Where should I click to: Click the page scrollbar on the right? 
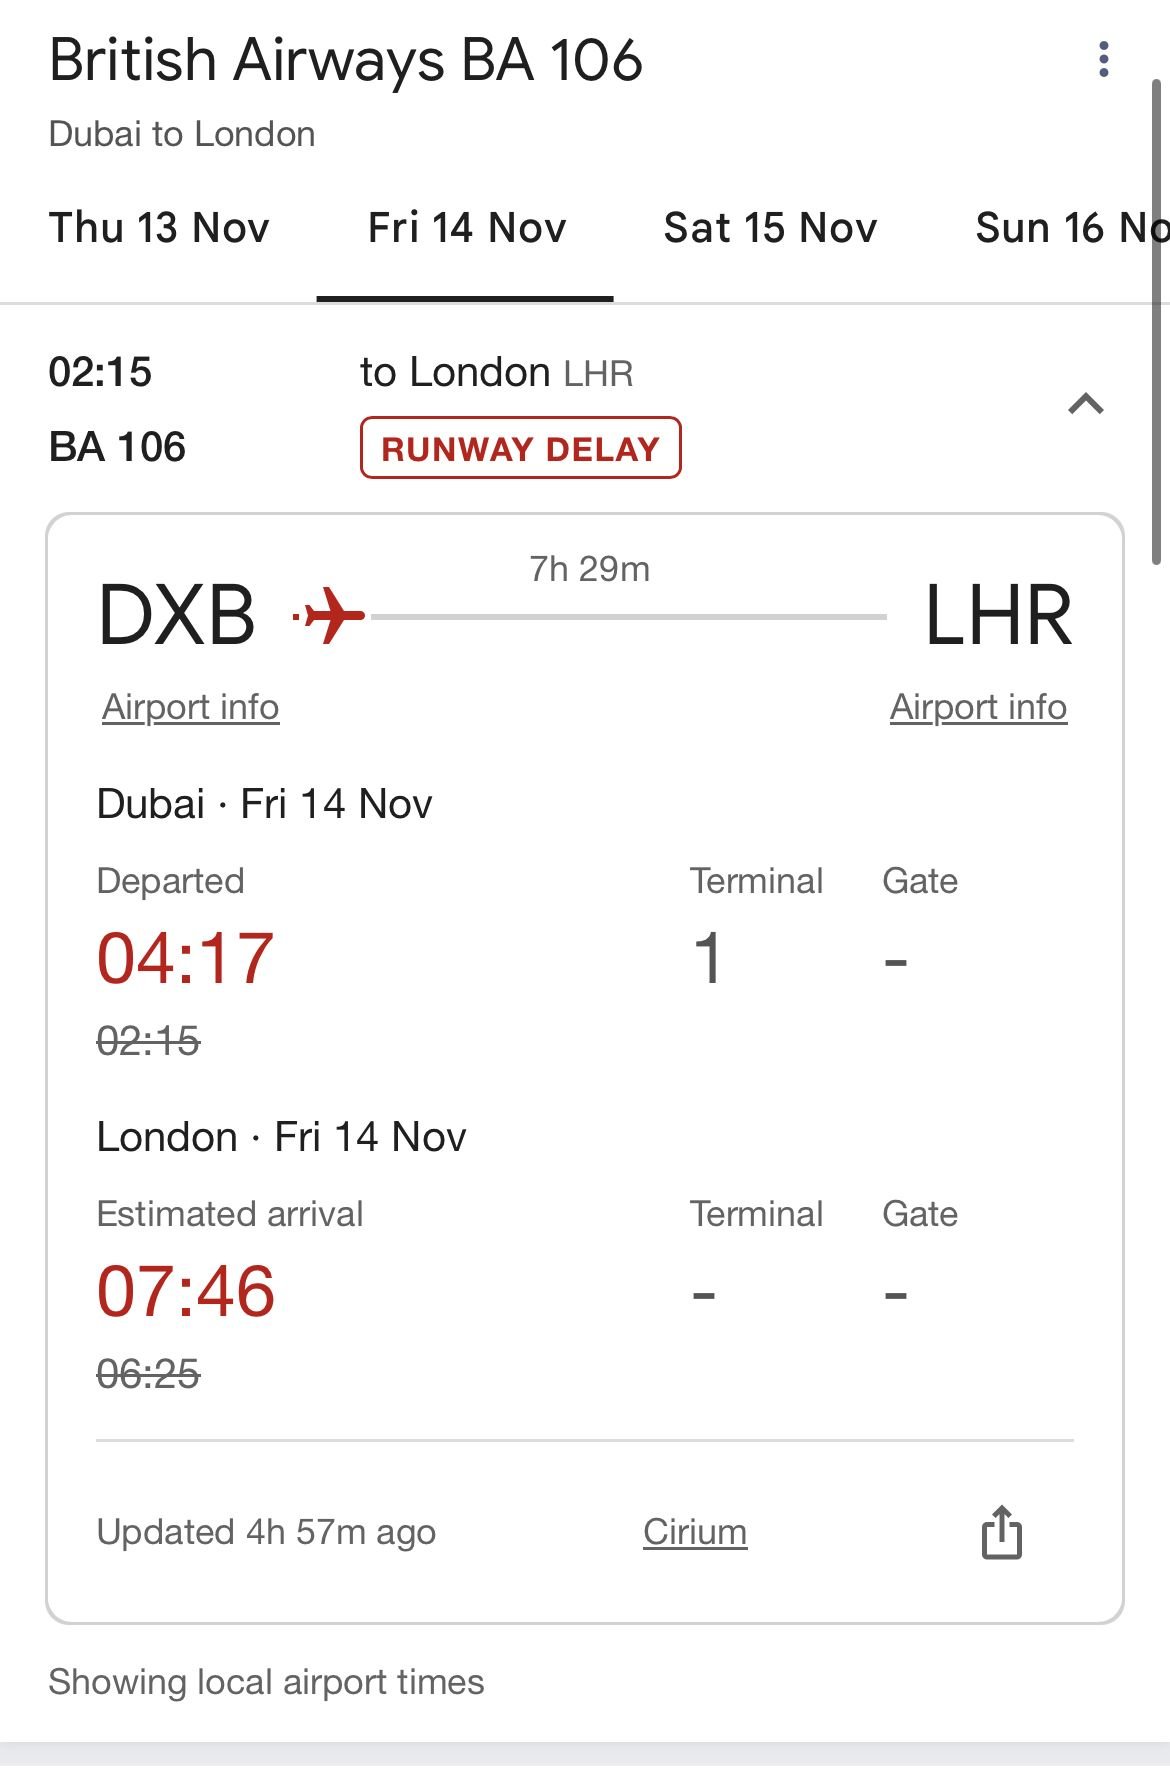pos(1157,320)
